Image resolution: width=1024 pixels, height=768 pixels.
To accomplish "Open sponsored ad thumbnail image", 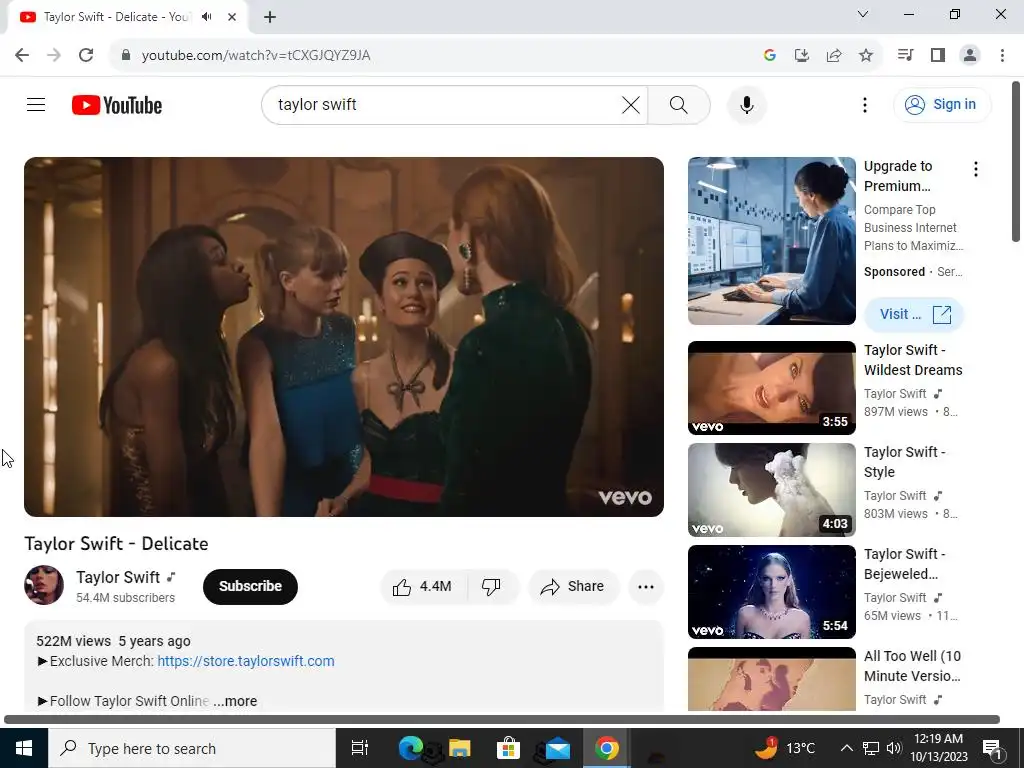I will (x=771, y=240).
